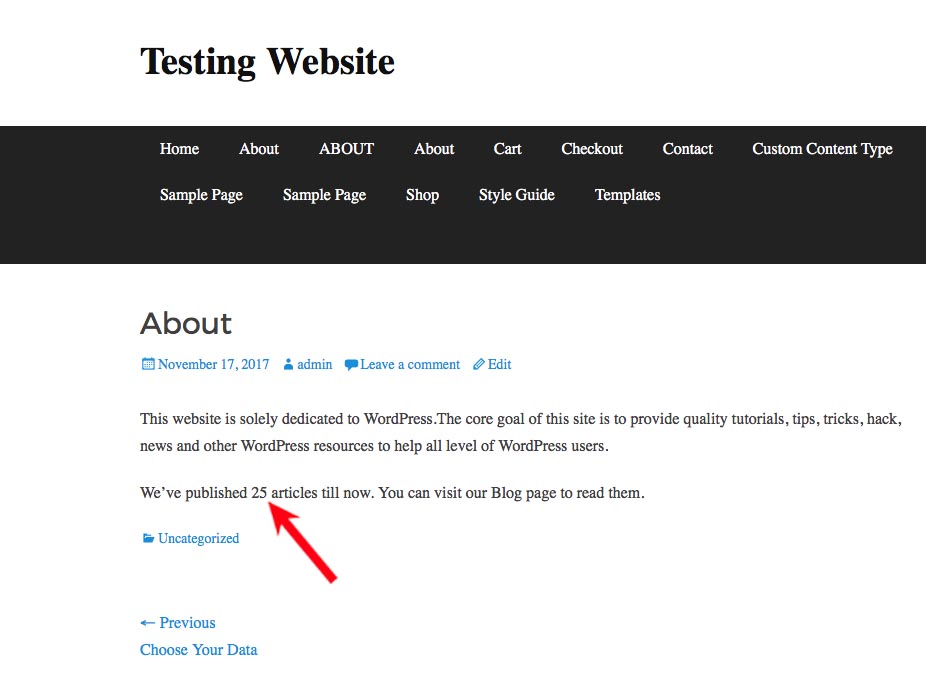
Task: Open the Home menu item
Action: tap(179, 149)
